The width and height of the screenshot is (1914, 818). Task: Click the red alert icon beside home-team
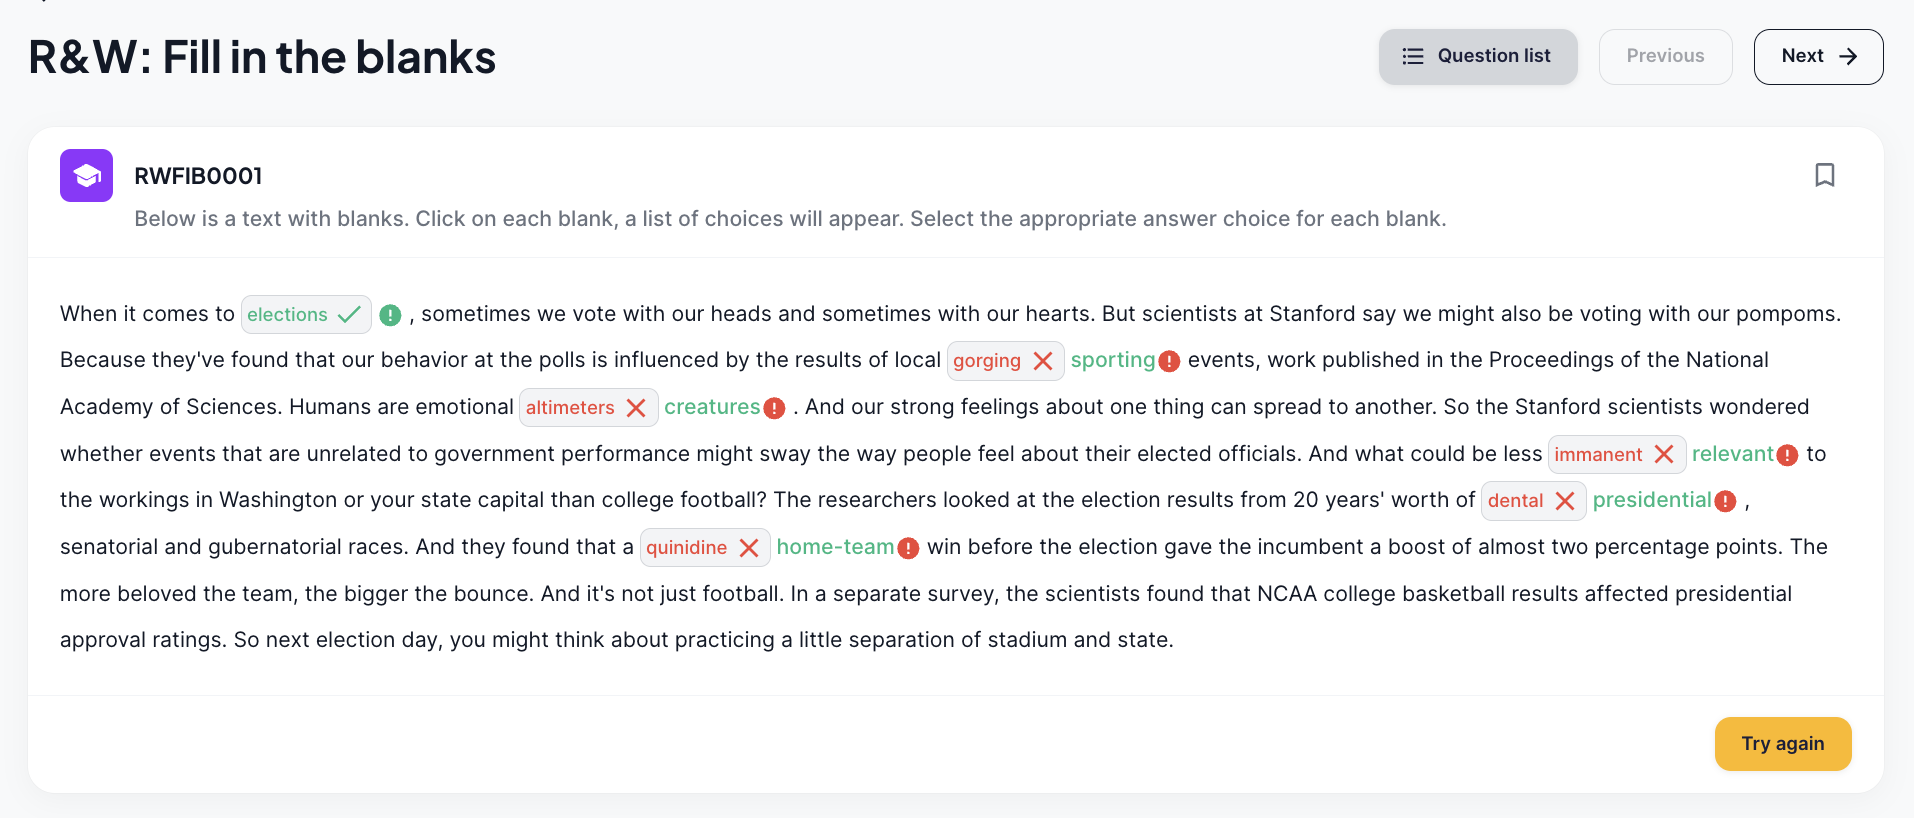908,548
